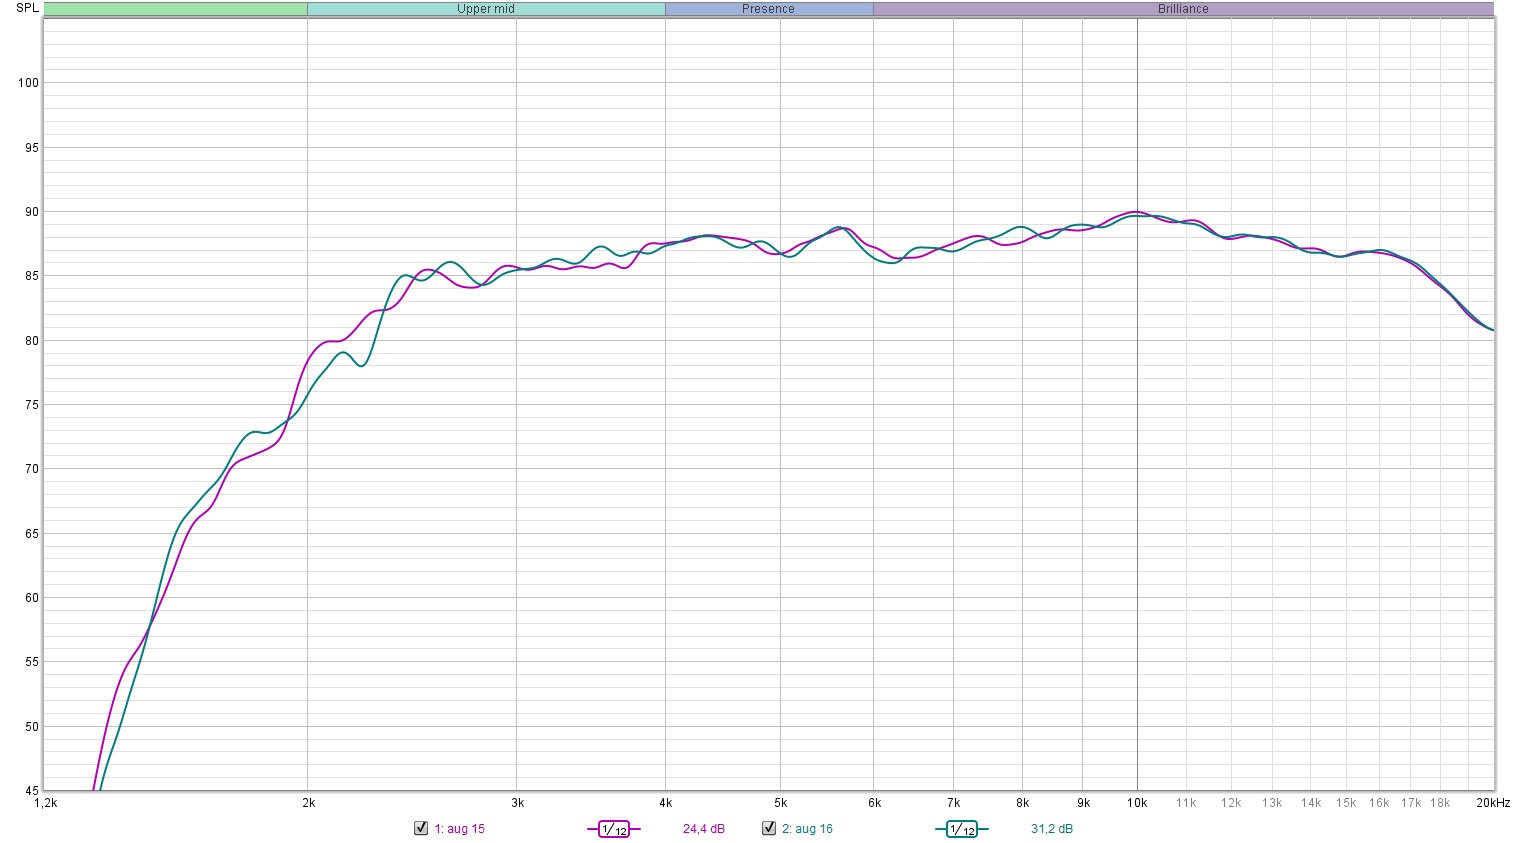Toggle the "2: aug 16" trace checkbox
The width and height of the screenshot is (1516, 843).
point(769,829)
